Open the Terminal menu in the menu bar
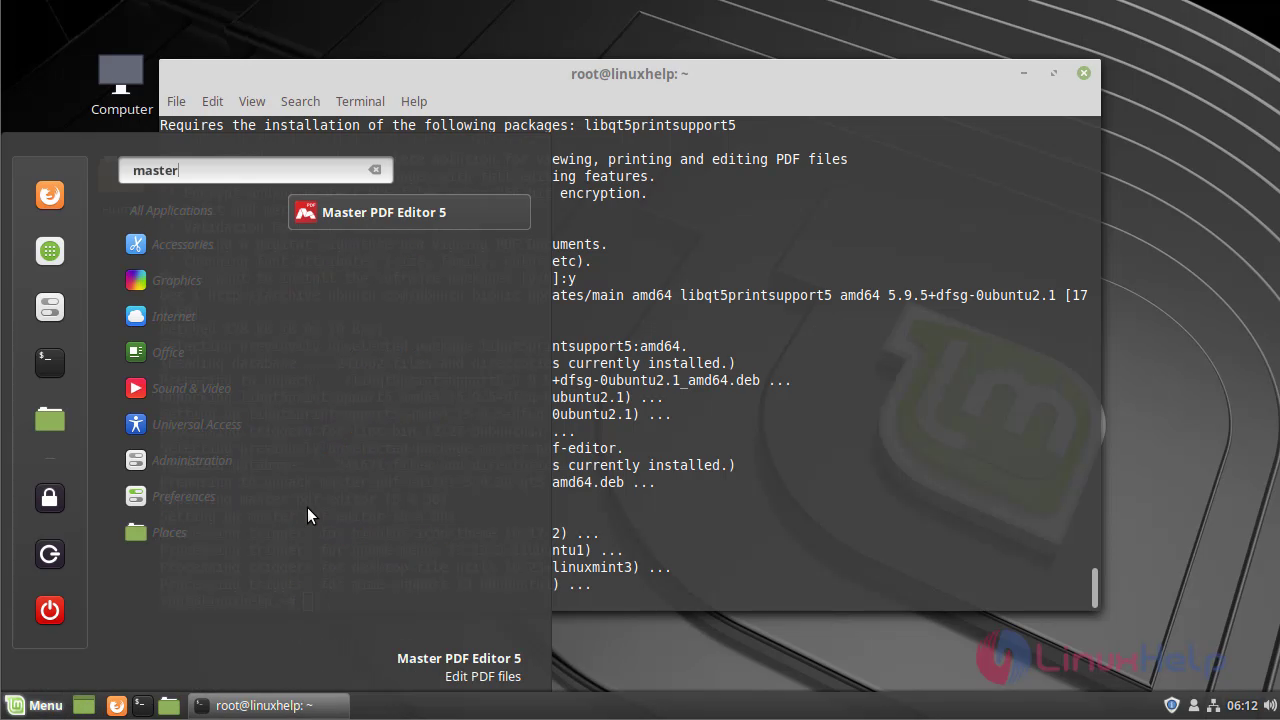Screen dimensions: 1280x720 (360, 101)
